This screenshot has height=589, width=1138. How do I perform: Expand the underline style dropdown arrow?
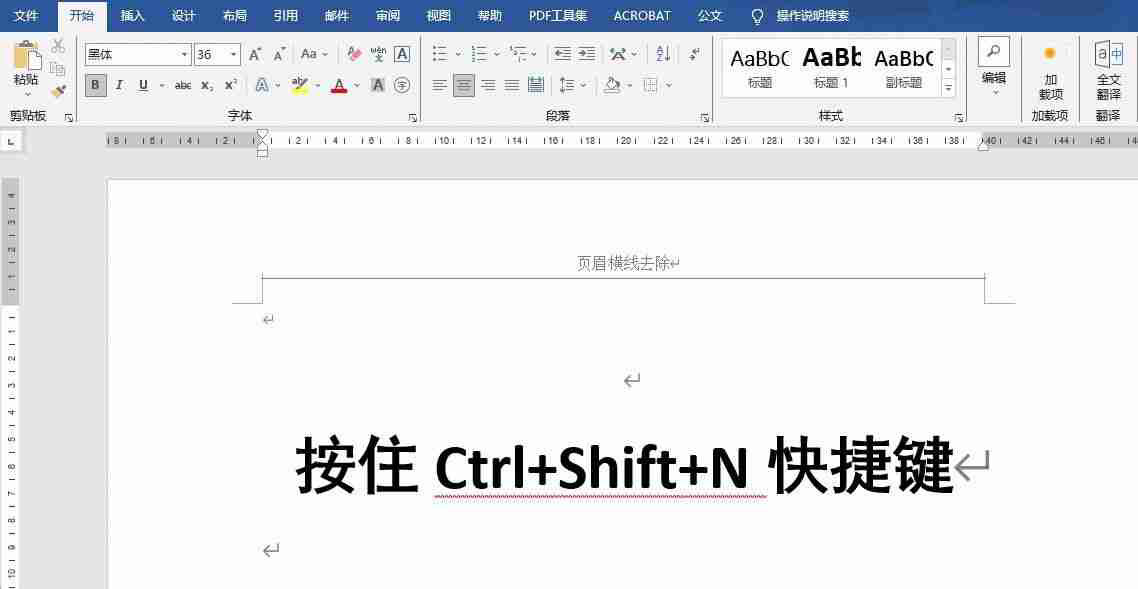[x=161, y=86]
